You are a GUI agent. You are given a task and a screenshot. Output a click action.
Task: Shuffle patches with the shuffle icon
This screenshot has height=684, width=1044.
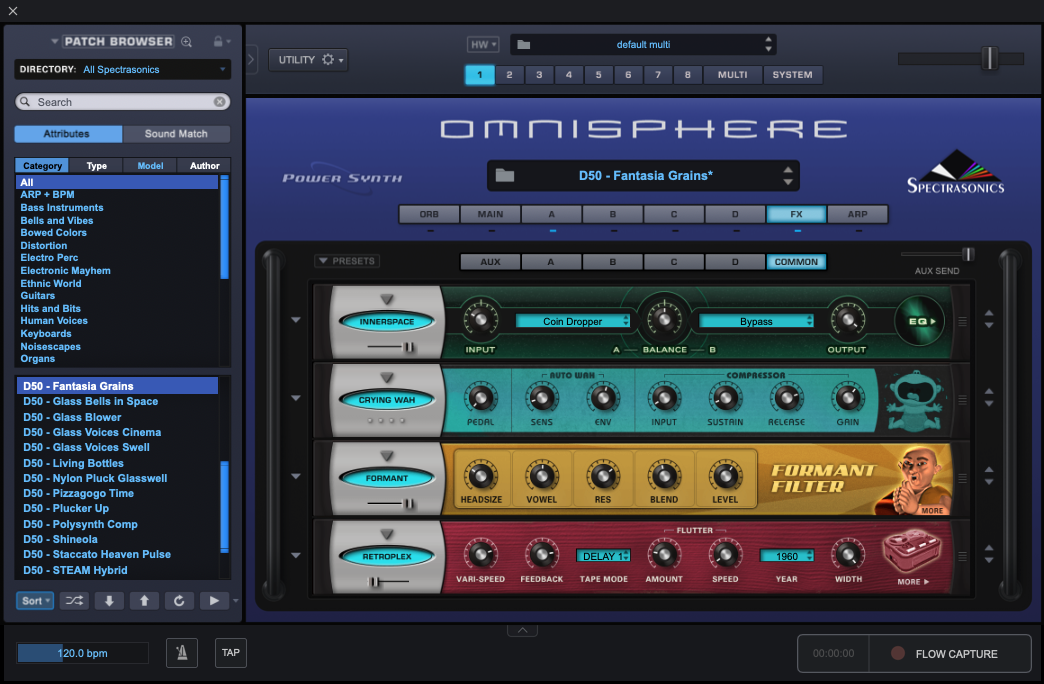point(74,601)
